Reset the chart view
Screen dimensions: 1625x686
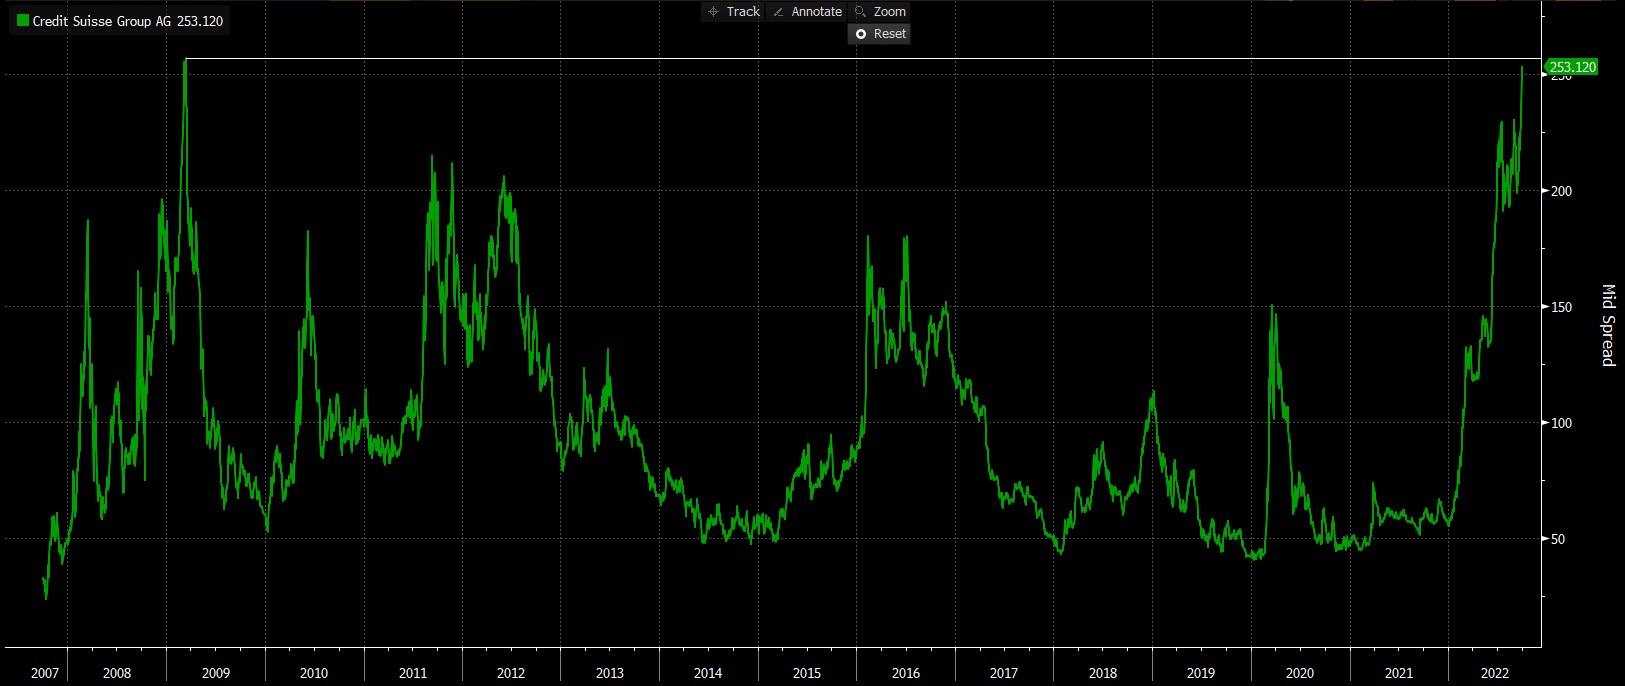tap(880, 34)
